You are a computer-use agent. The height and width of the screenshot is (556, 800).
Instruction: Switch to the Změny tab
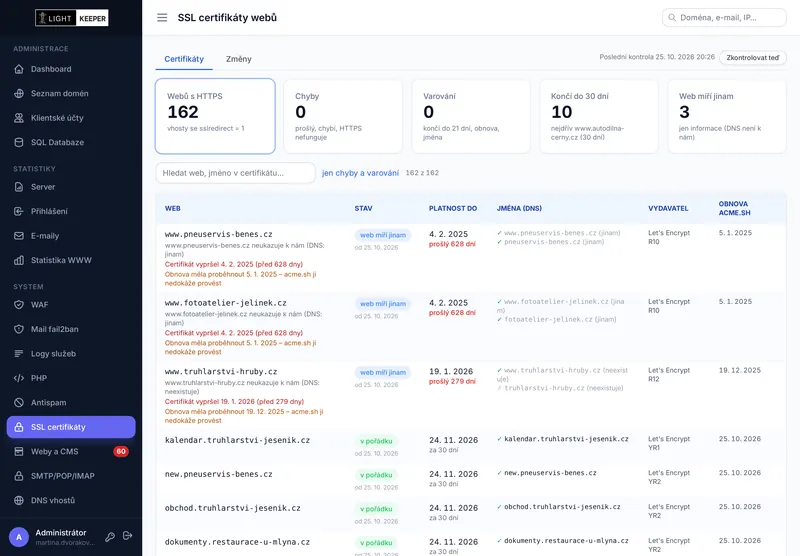(x=239, y=59)
